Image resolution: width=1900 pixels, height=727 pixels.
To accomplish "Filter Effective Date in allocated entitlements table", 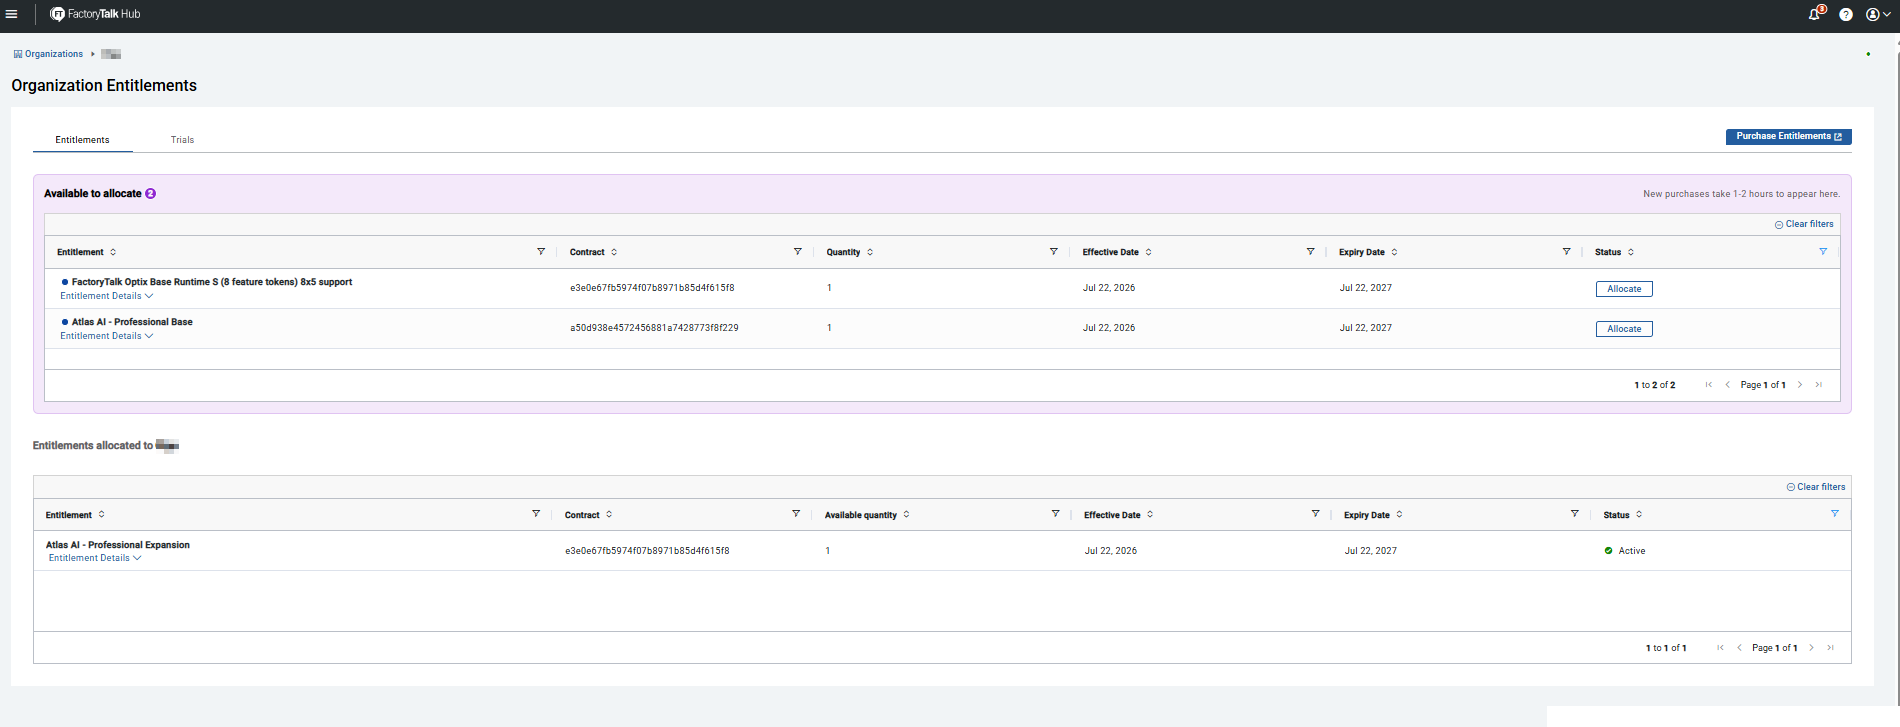I will point(1315,514).
